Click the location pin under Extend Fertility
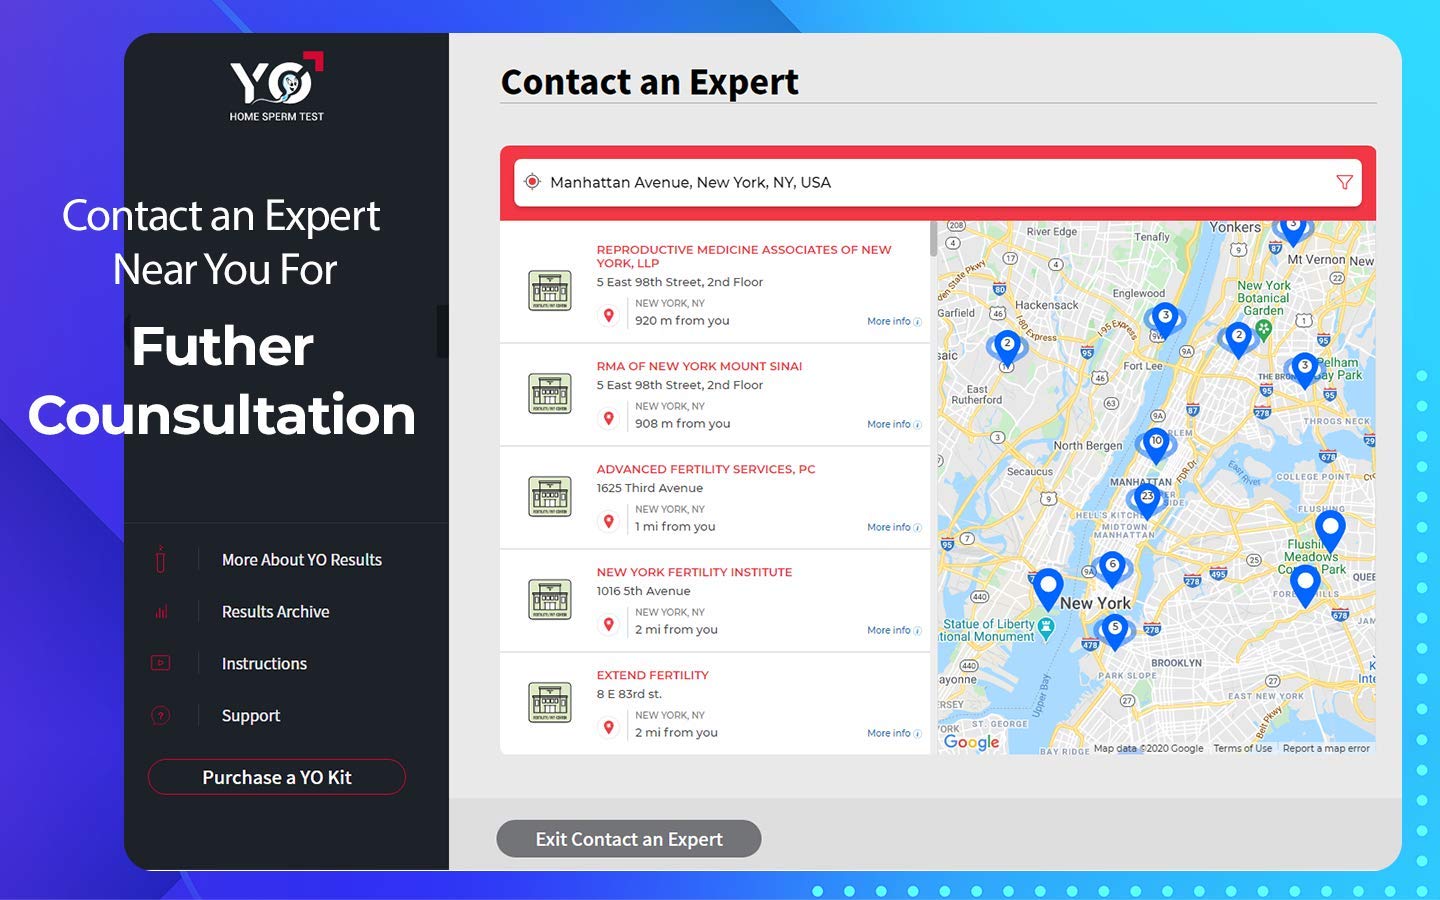Viewport: 1440px width, 900px height. point(608,728)
